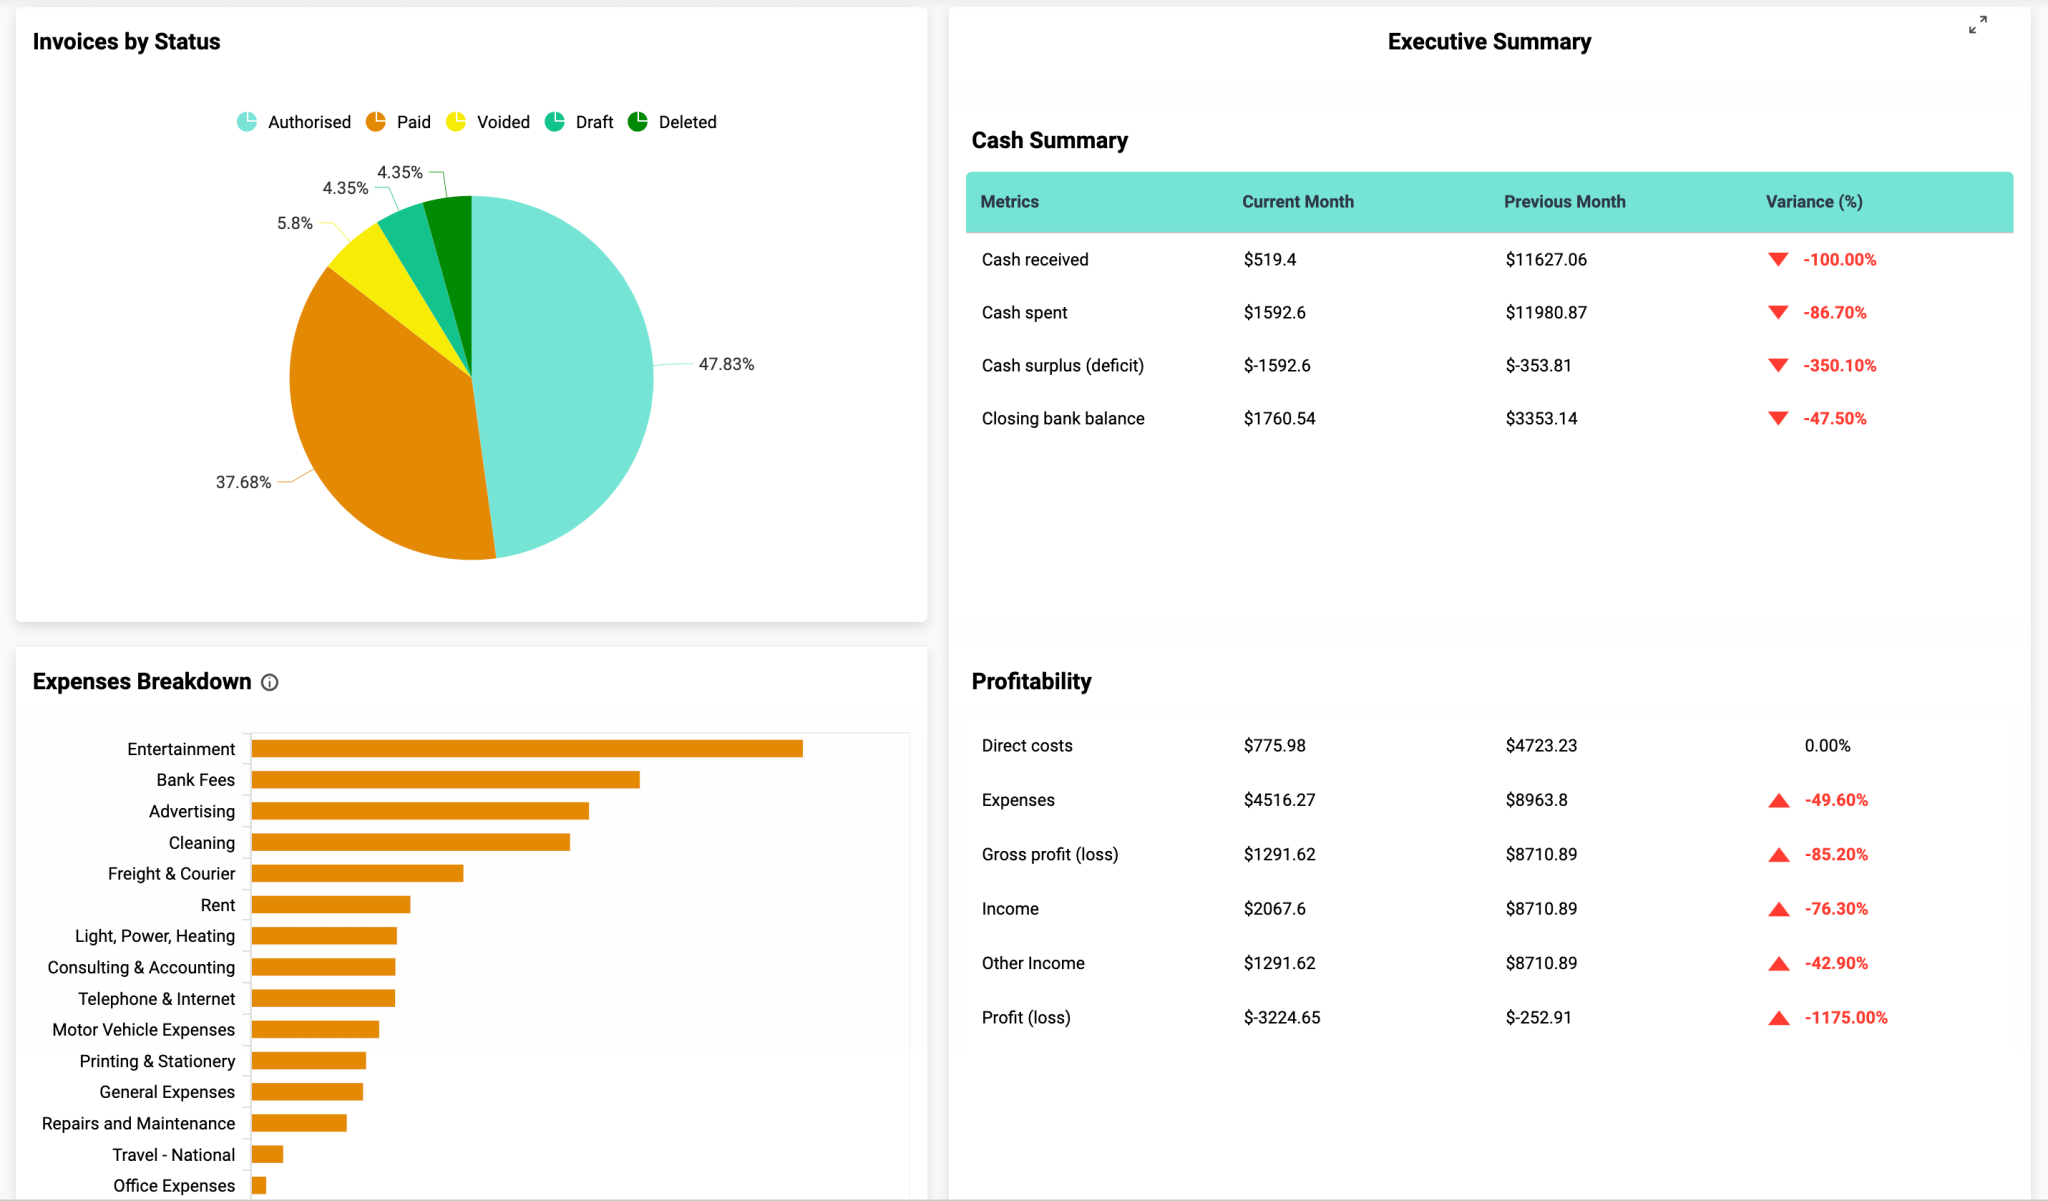Click the info icon beside Expenses Breakdown
Image resolution: width=2048 pixels, height=1201 pixels.
point(269,682)
